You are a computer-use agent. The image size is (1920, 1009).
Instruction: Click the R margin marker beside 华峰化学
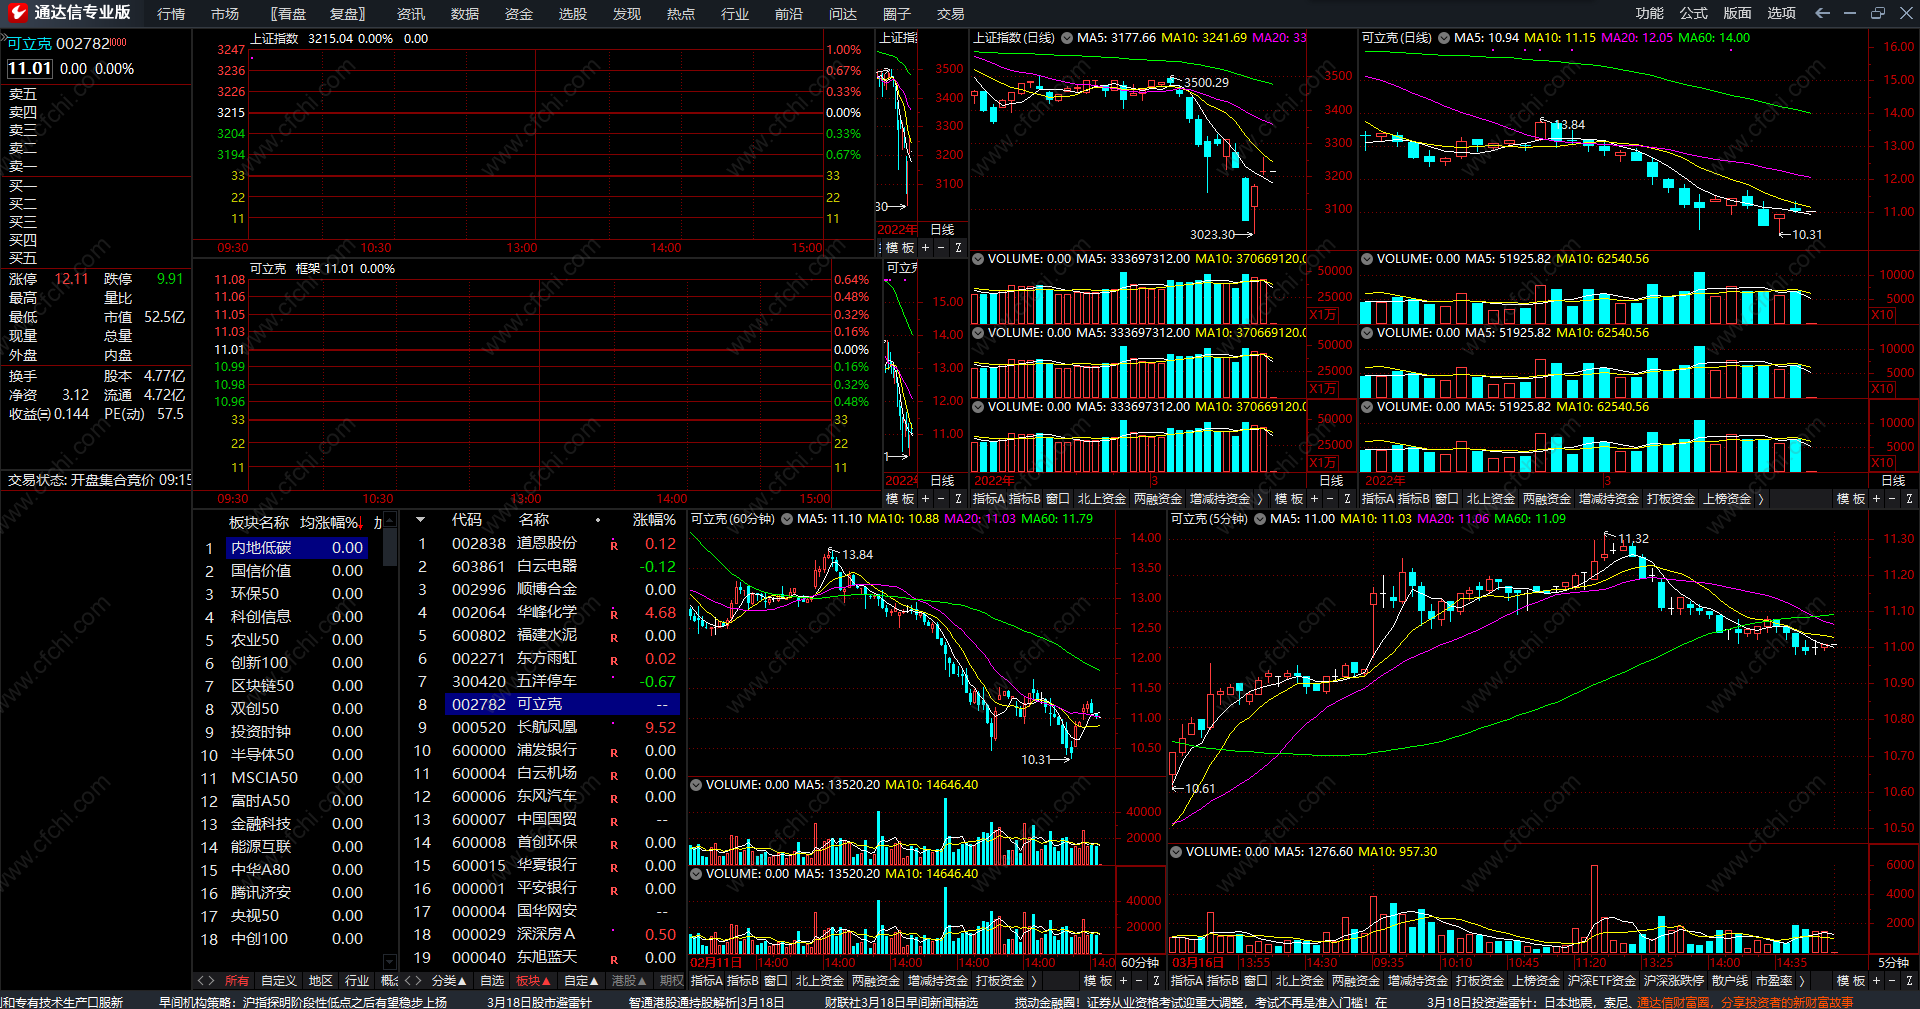614,614
